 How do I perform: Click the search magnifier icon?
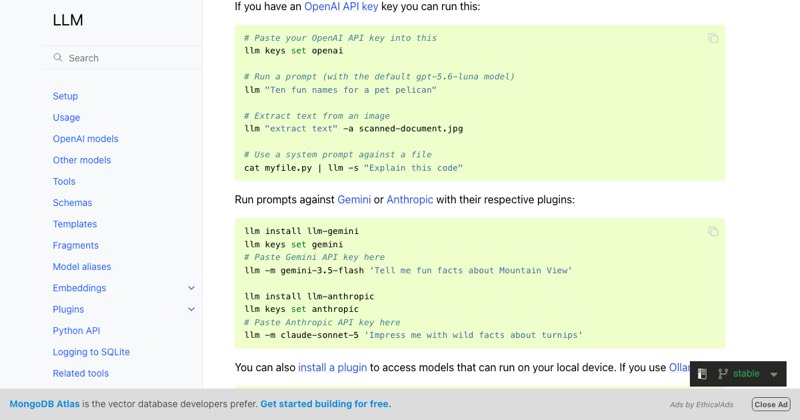58,58
